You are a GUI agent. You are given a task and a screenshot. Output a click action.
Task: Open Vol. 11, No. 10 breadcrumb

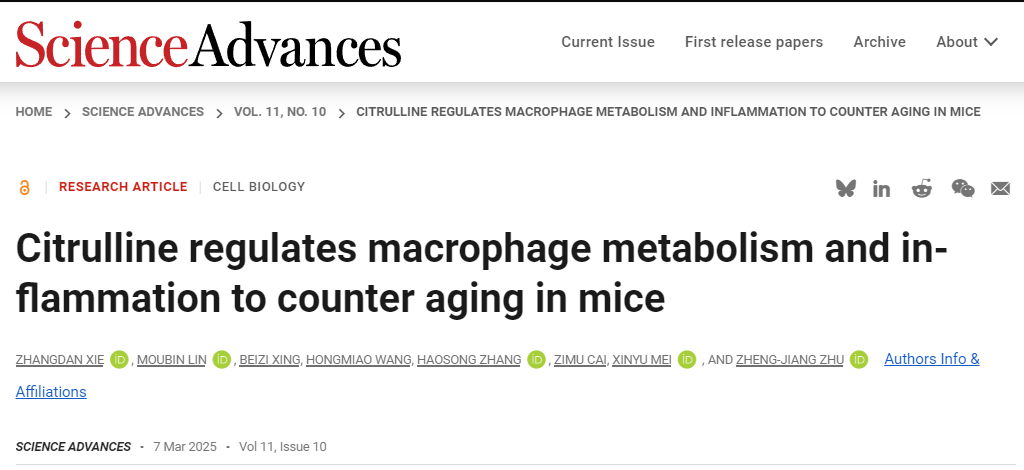[x=280, y=112]
